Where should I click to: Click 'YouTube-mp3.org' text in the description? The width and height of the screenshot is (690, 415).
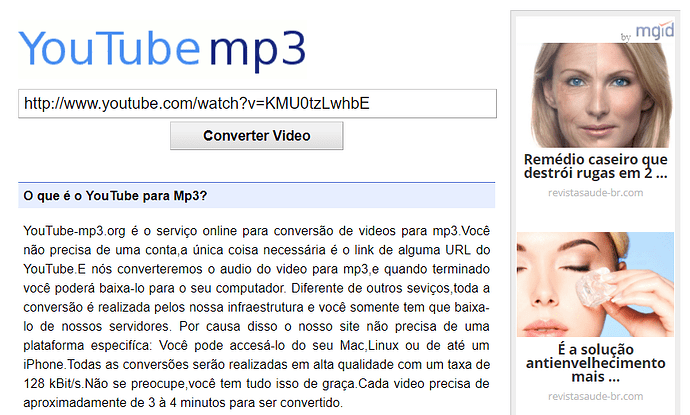[x=74, y=231]
